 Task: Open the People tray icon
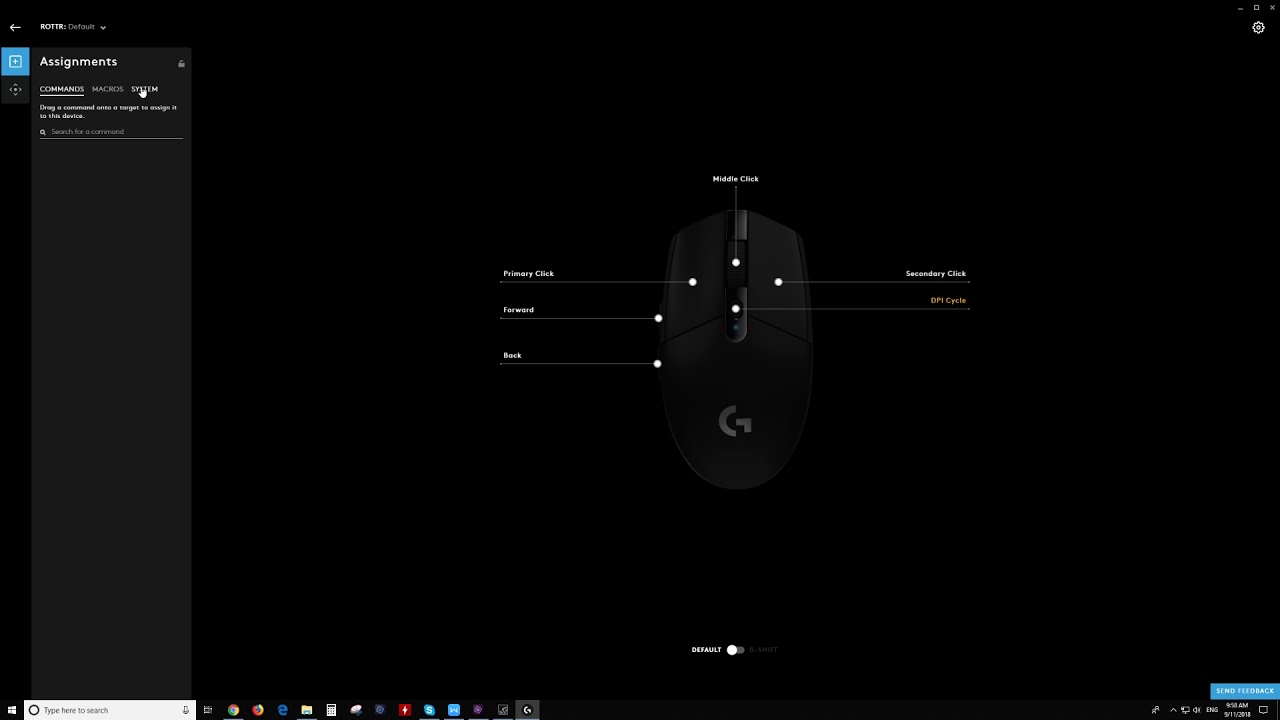click(1156, 710)
